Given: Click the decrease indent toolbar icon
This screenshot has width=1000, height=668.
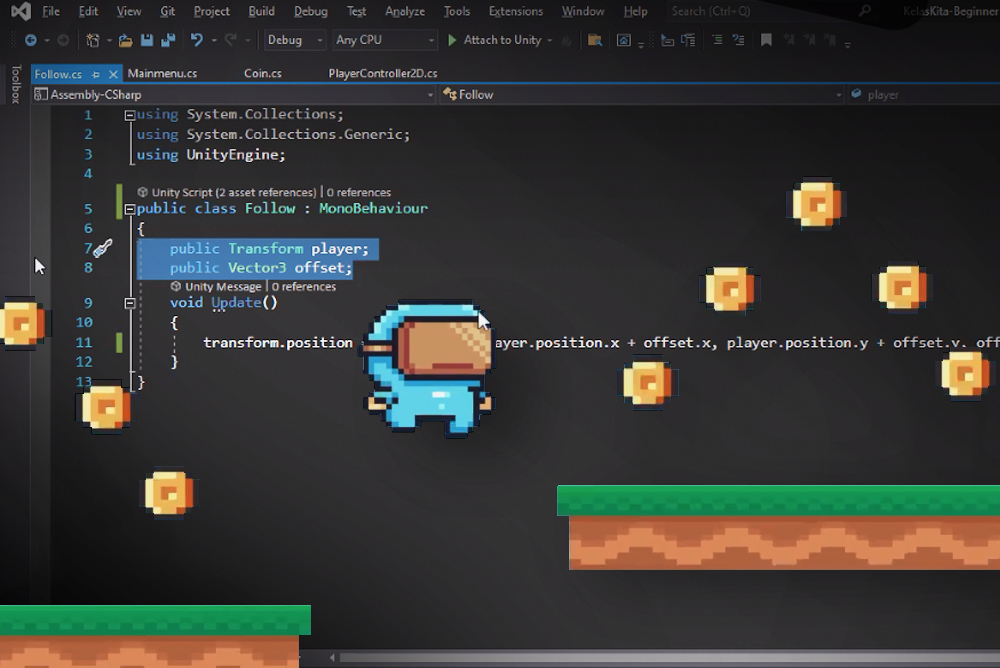Looking at the screenshot, I should 667,40.
